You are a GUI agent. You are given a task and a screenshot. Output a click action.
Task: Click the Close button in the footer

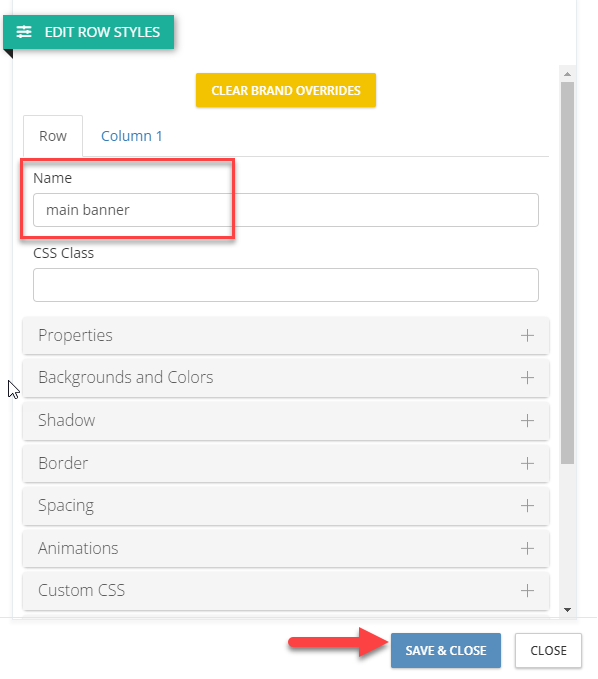[x=548, y=650]
